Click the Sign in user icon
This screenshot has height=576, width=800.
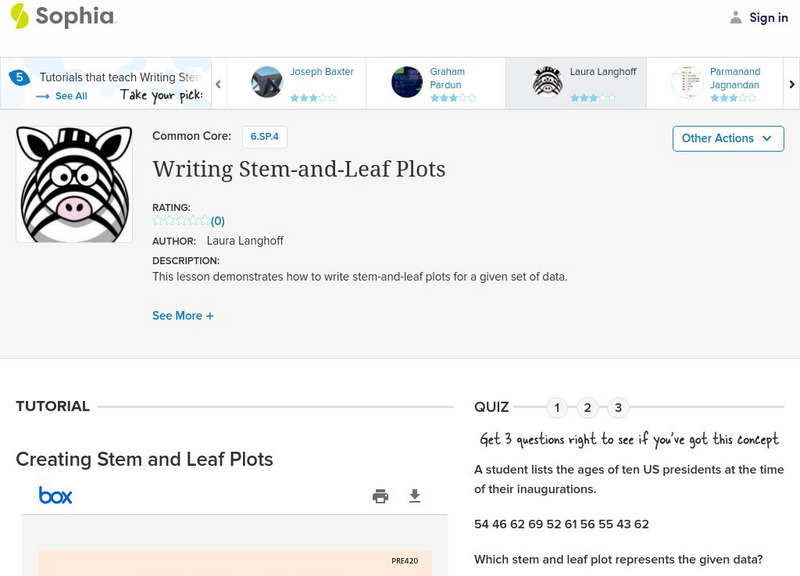pos(736,17)
